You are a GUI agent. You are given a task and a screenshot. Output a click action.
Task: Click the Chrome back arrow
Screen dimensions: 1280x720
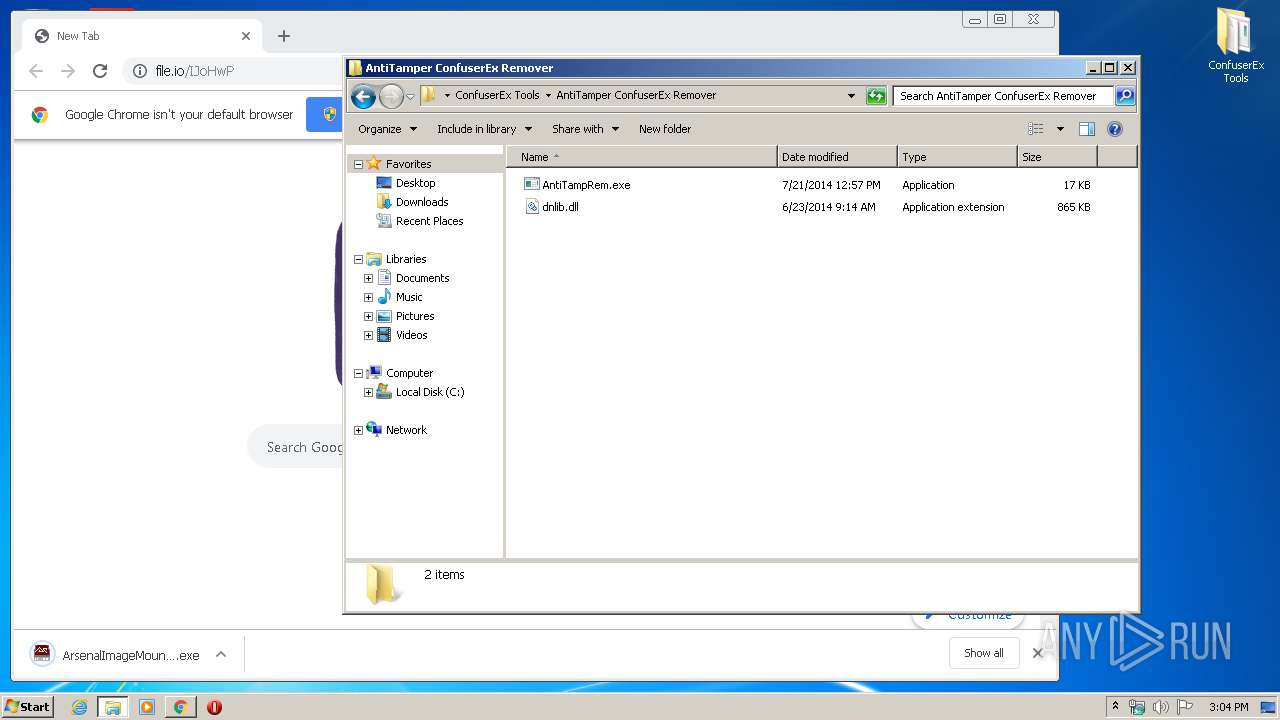(x=36, y=71)
